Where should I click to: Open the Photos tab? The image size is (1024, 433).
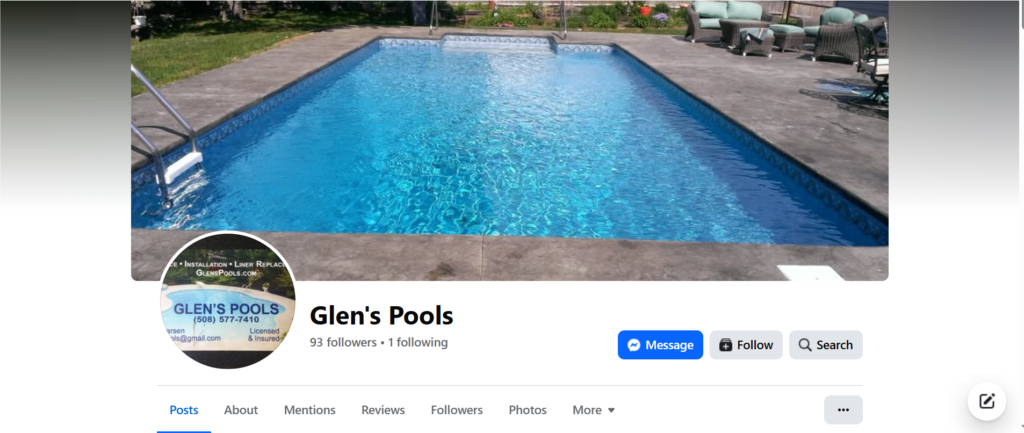(528, 410)
